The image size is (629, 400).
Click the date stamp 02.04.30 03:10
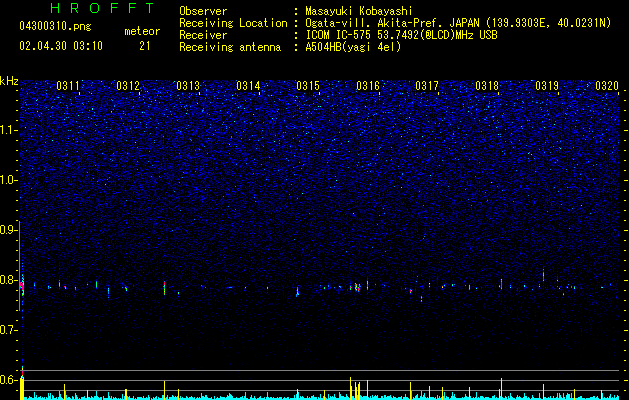pos(61,46)
